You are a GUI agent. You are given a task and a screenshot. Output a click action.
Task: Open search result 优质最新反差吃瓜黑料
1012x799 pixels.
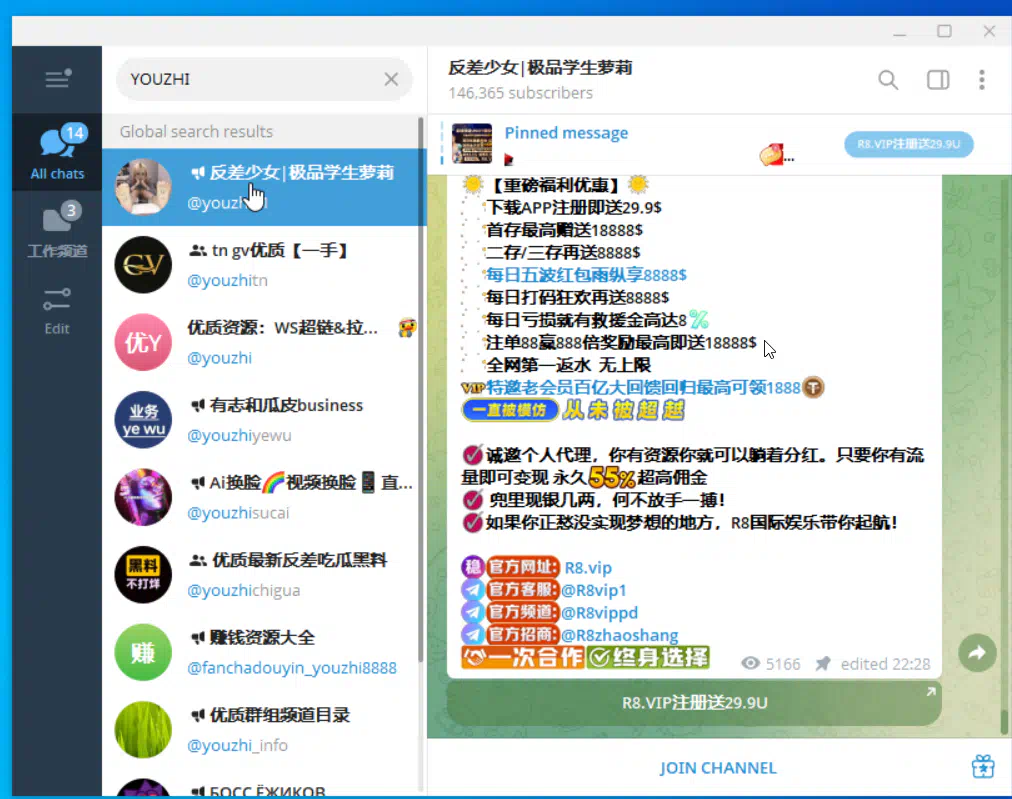[x=264, y=574]
